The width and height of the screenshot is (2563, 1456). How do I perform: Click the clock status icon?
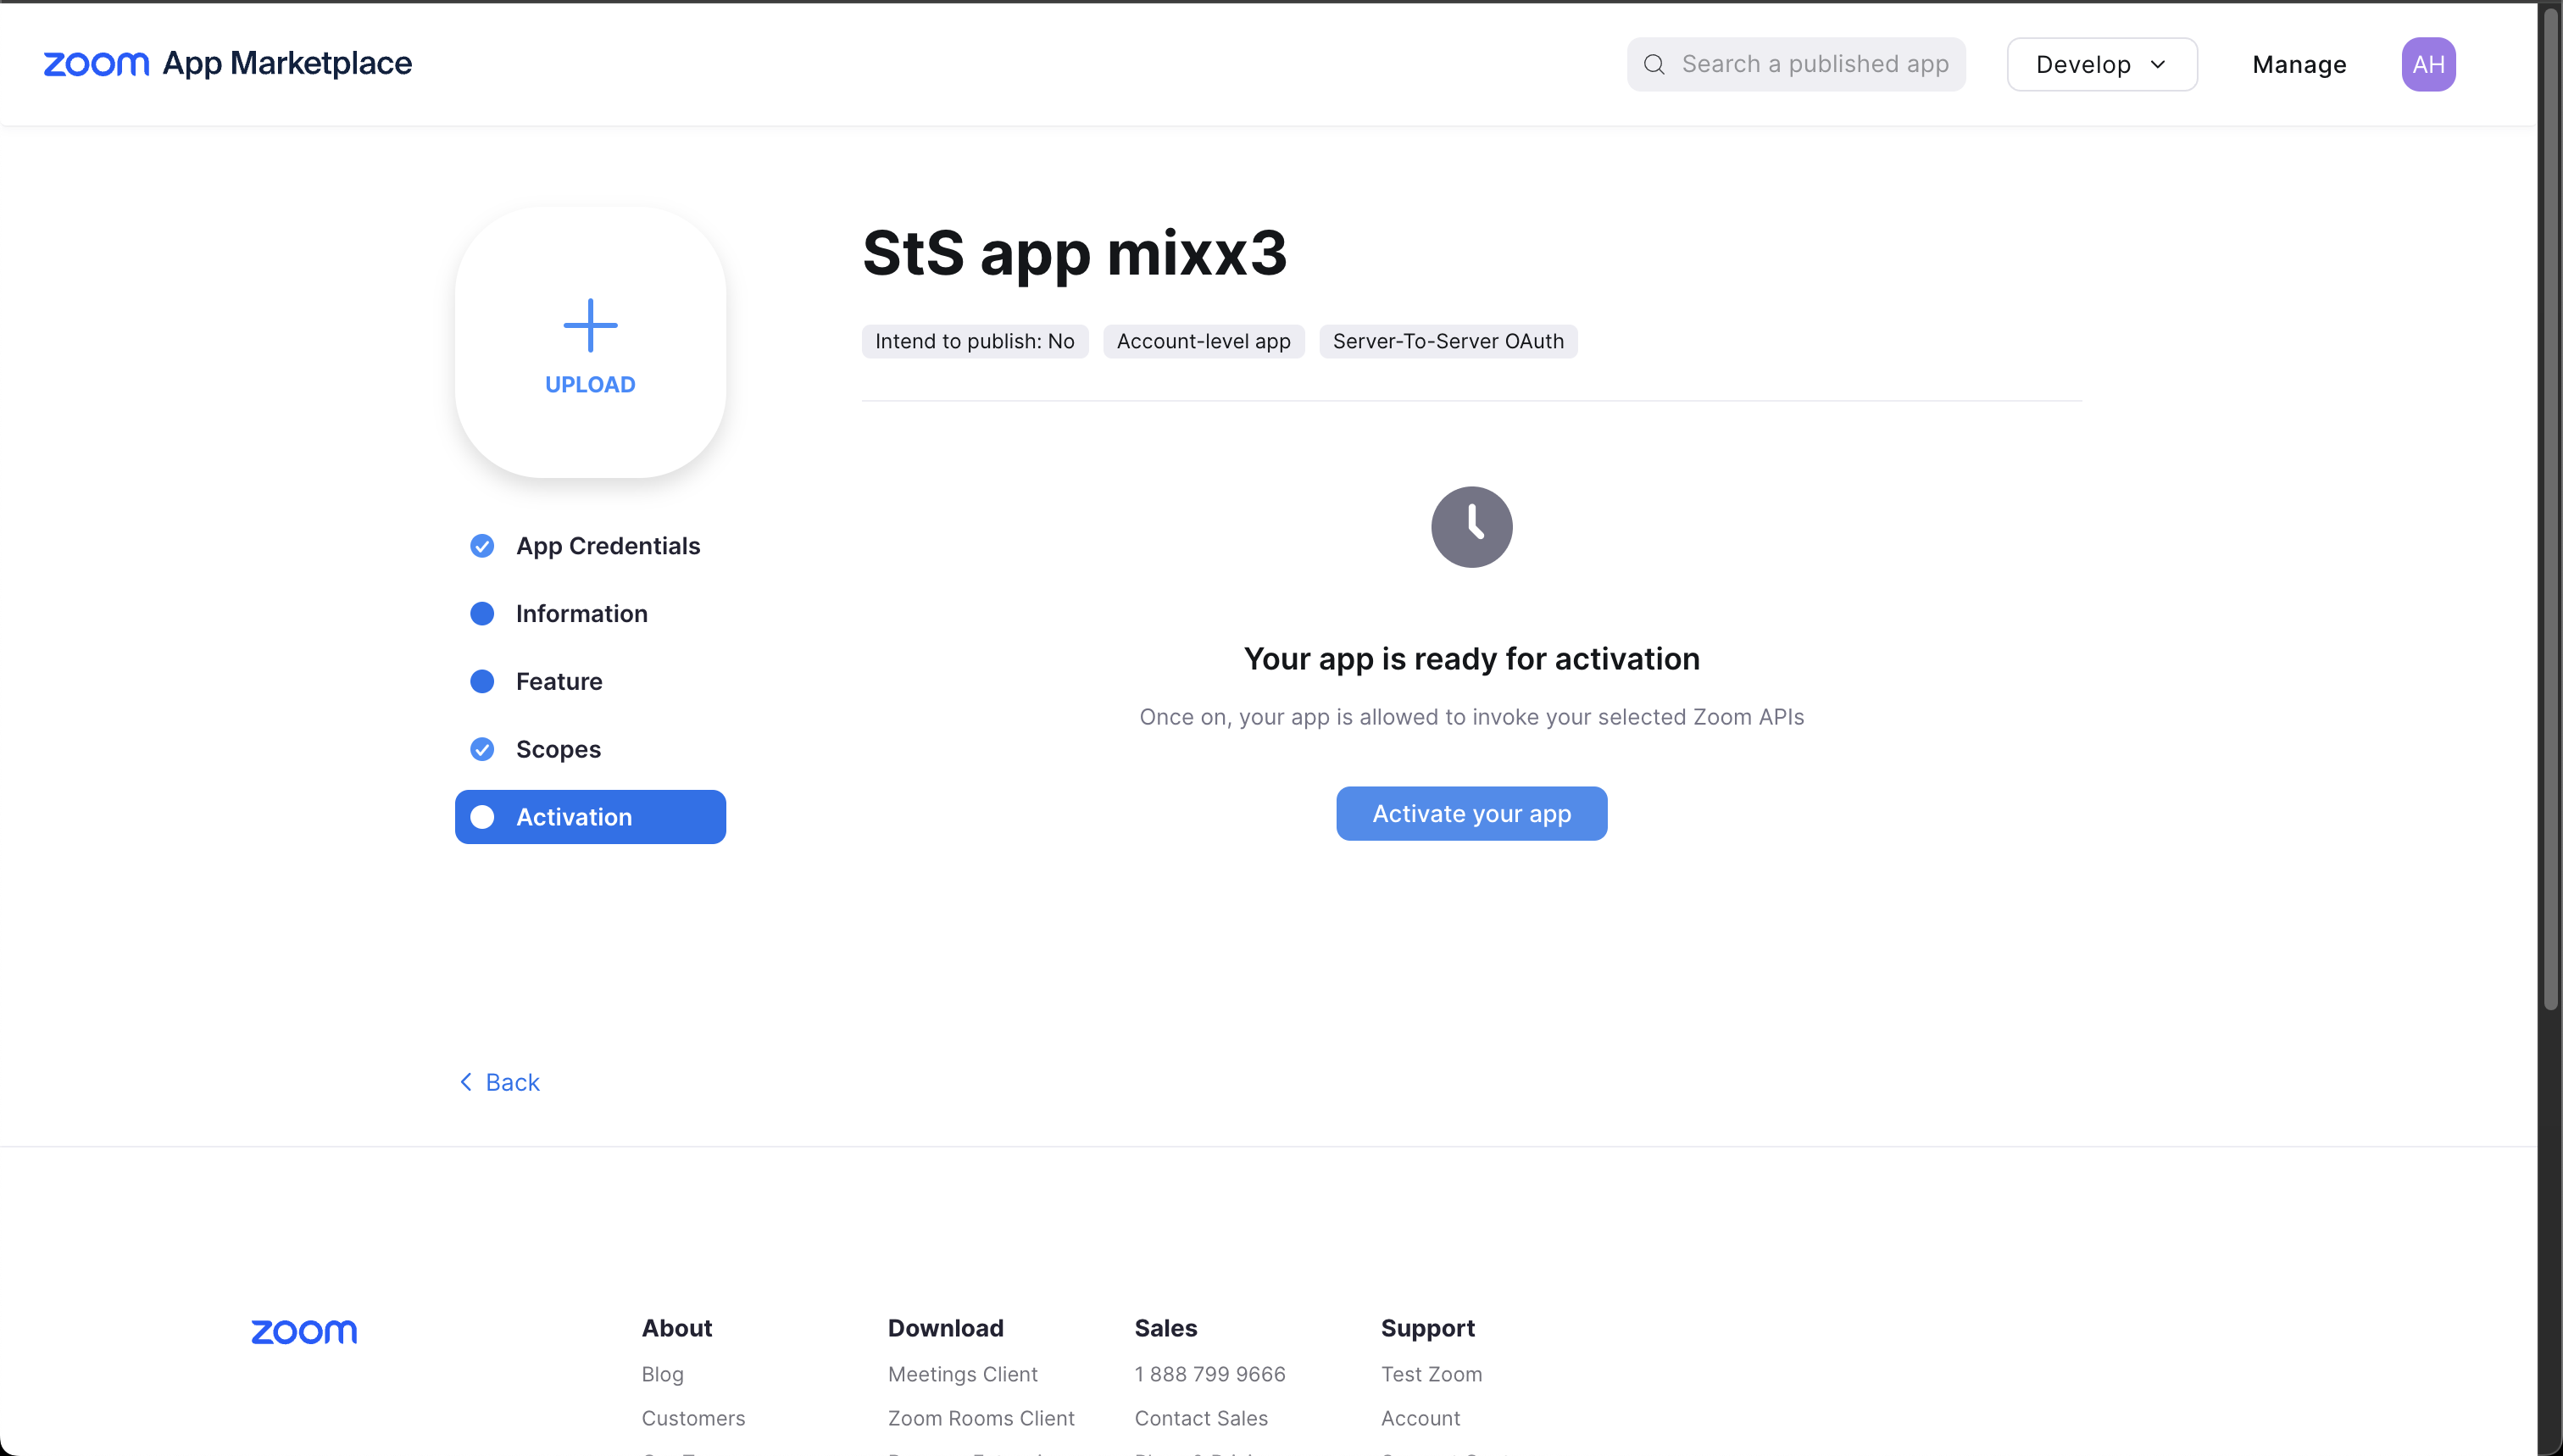tap(1471, 527)
